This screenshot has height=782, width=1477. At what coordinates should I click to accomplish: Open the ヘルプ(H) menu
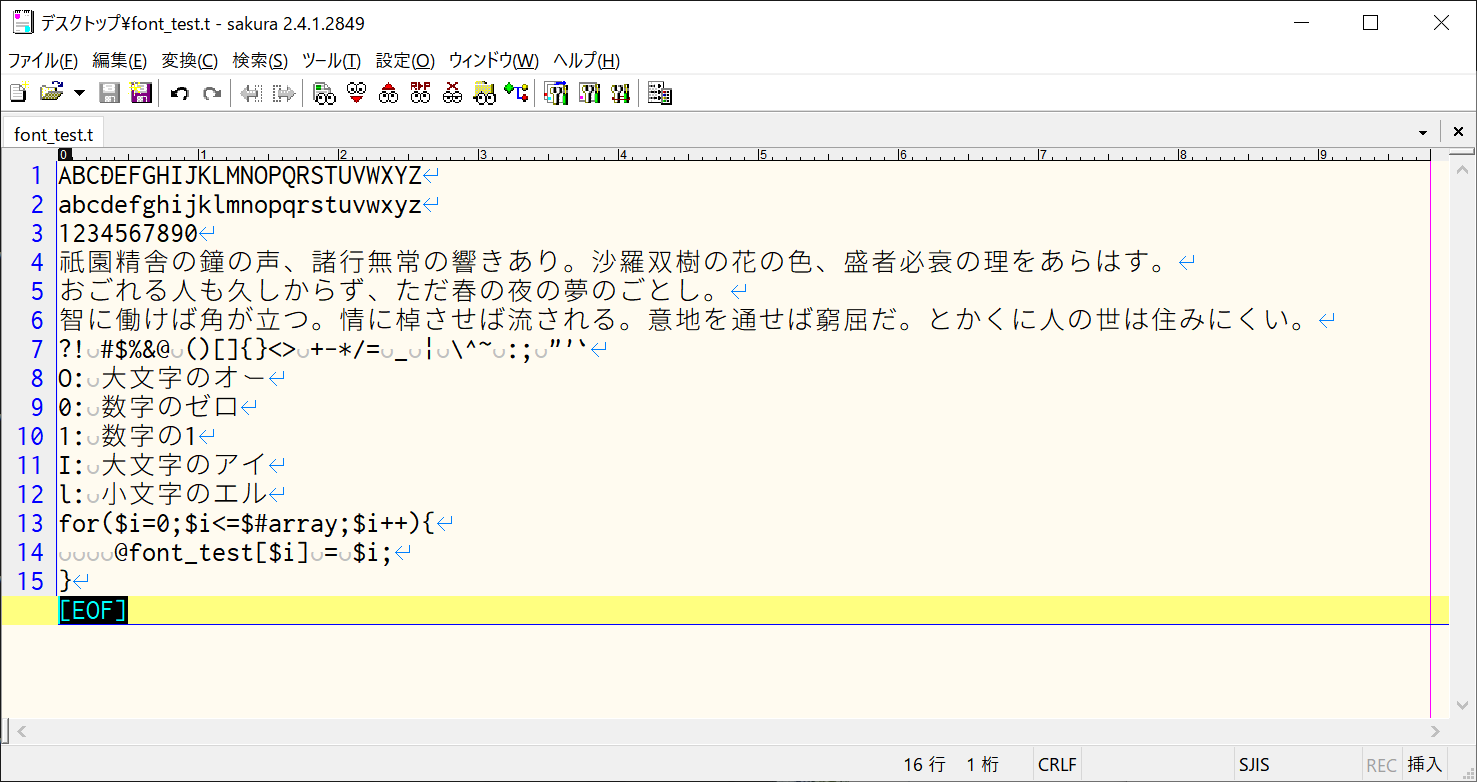pos(586,60)
